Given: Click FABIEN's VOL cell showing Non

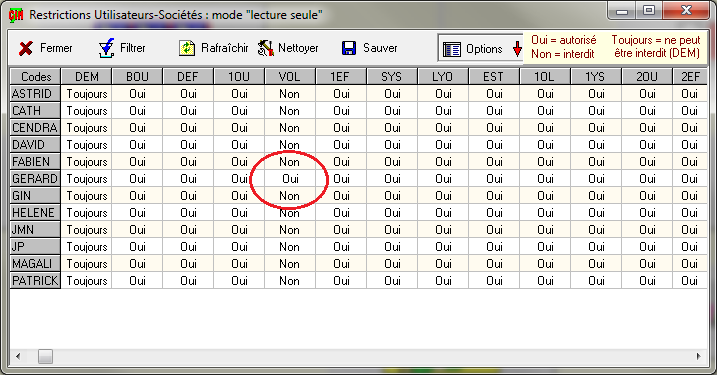Looking at the screenshot, I should pyautogui.click(x=290, y=161).
